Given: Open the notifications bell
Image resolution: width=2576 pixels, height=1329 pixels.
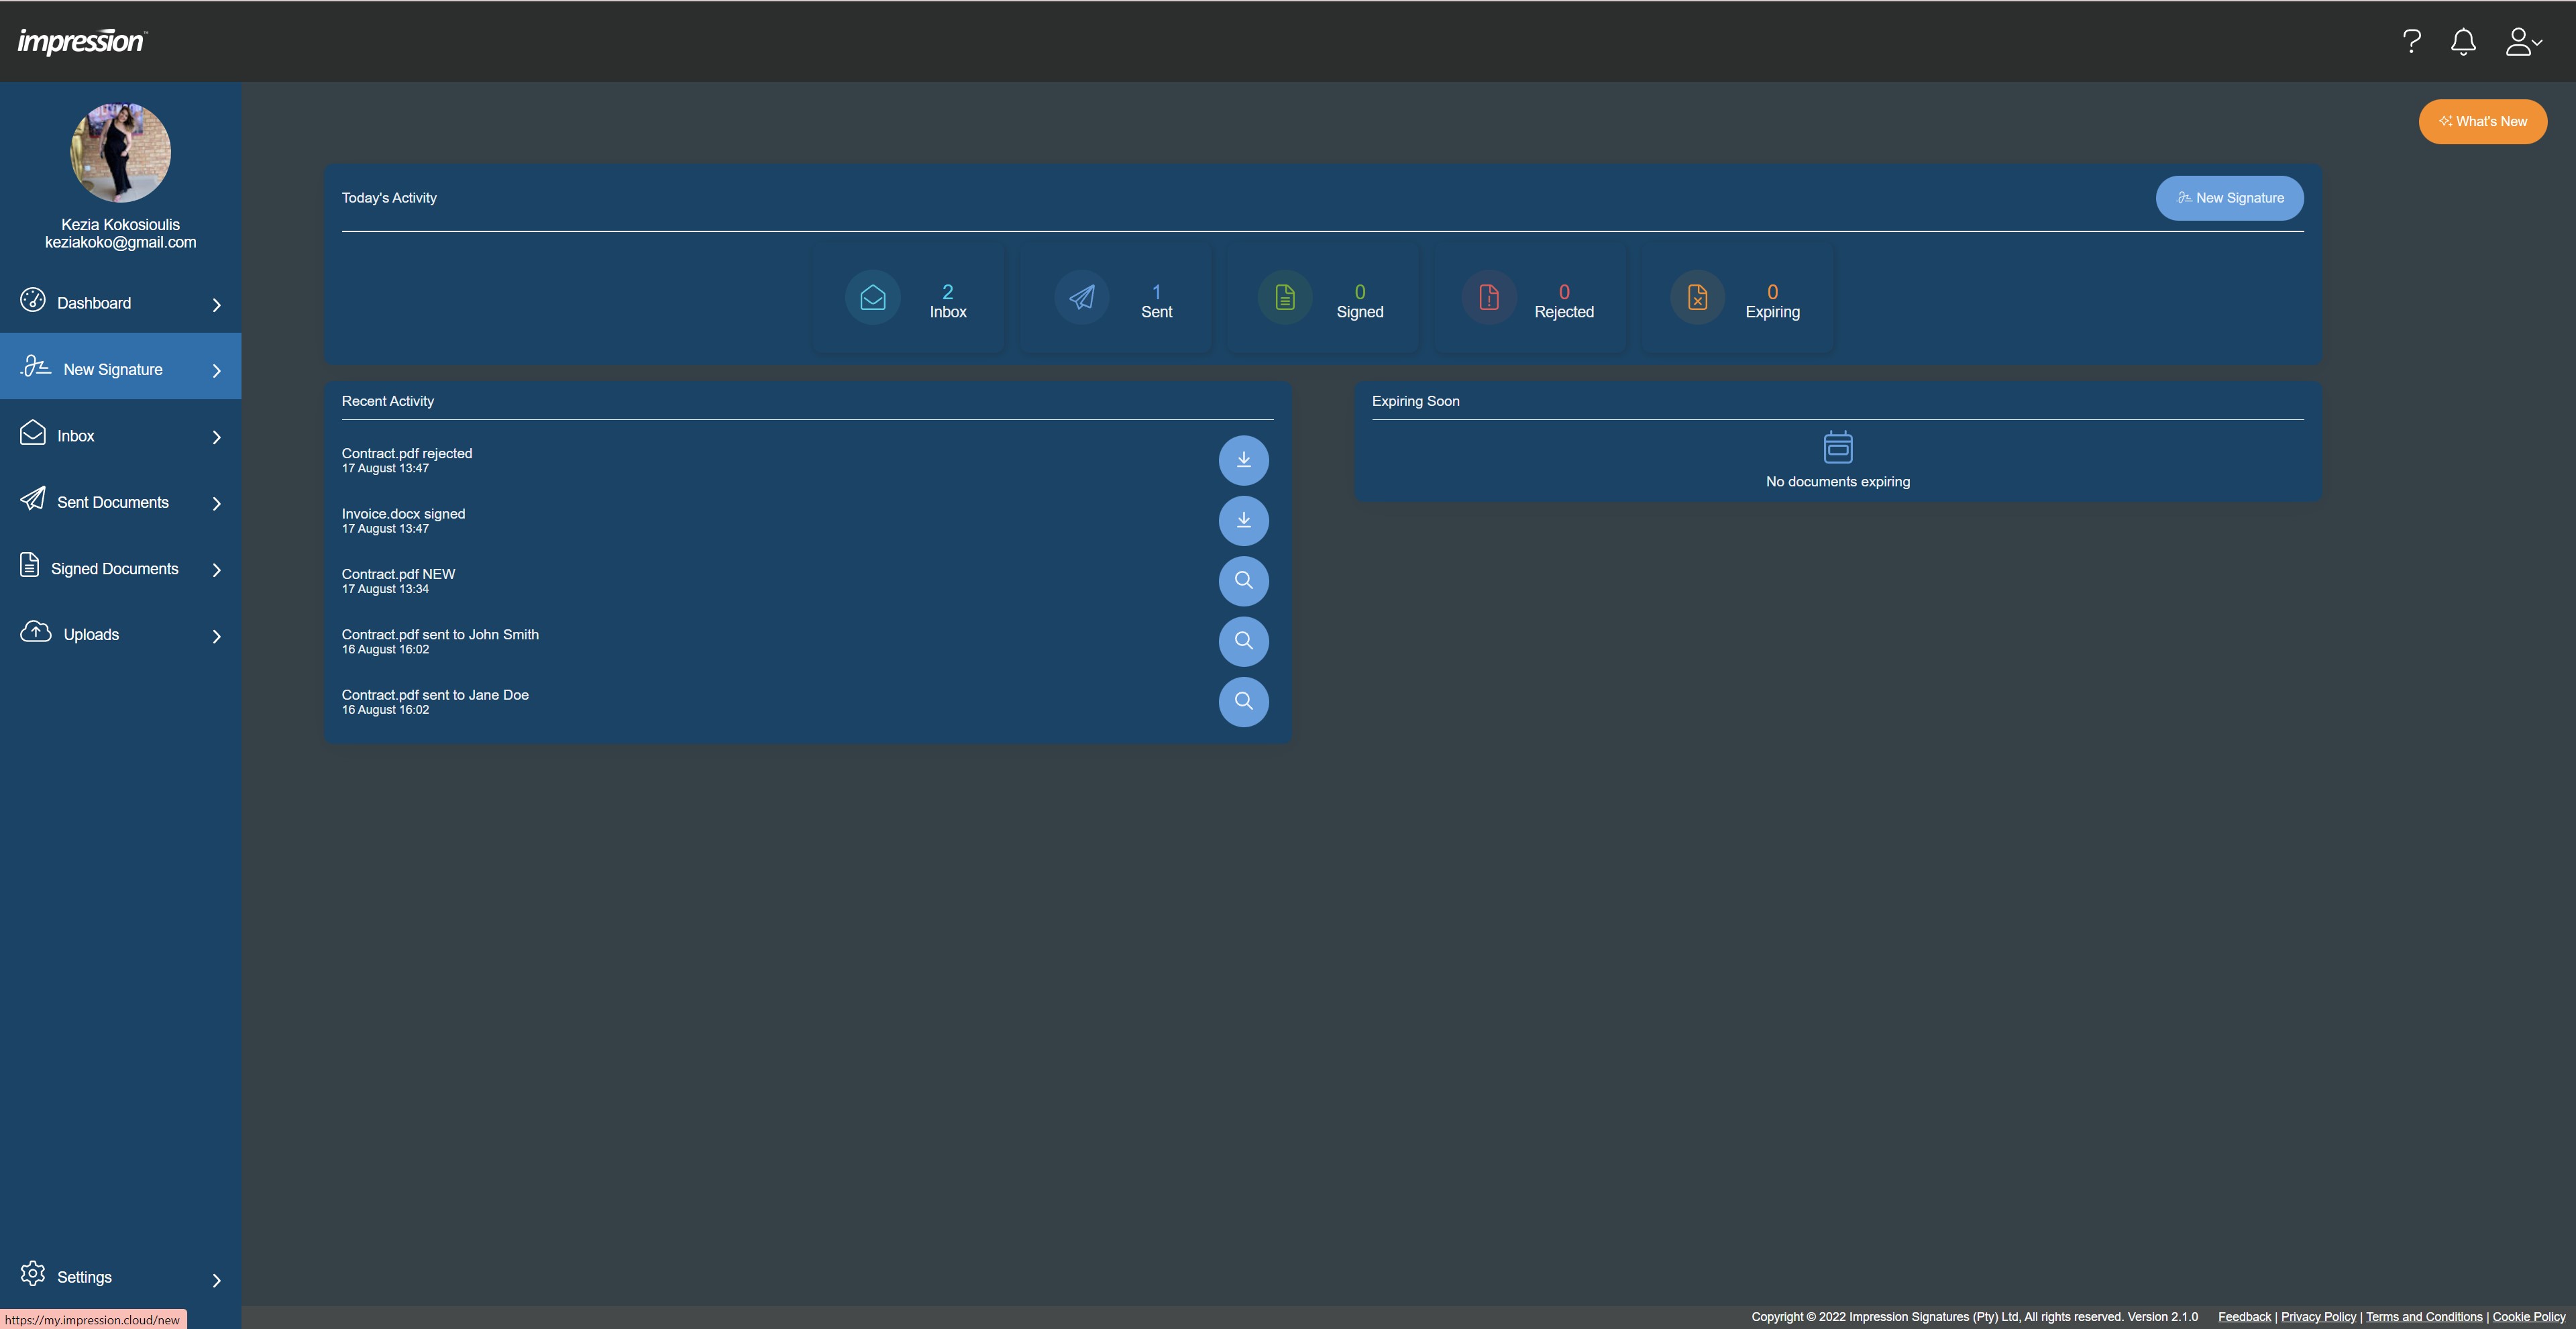Looking at the screenshot, I should click(2463, 42).
